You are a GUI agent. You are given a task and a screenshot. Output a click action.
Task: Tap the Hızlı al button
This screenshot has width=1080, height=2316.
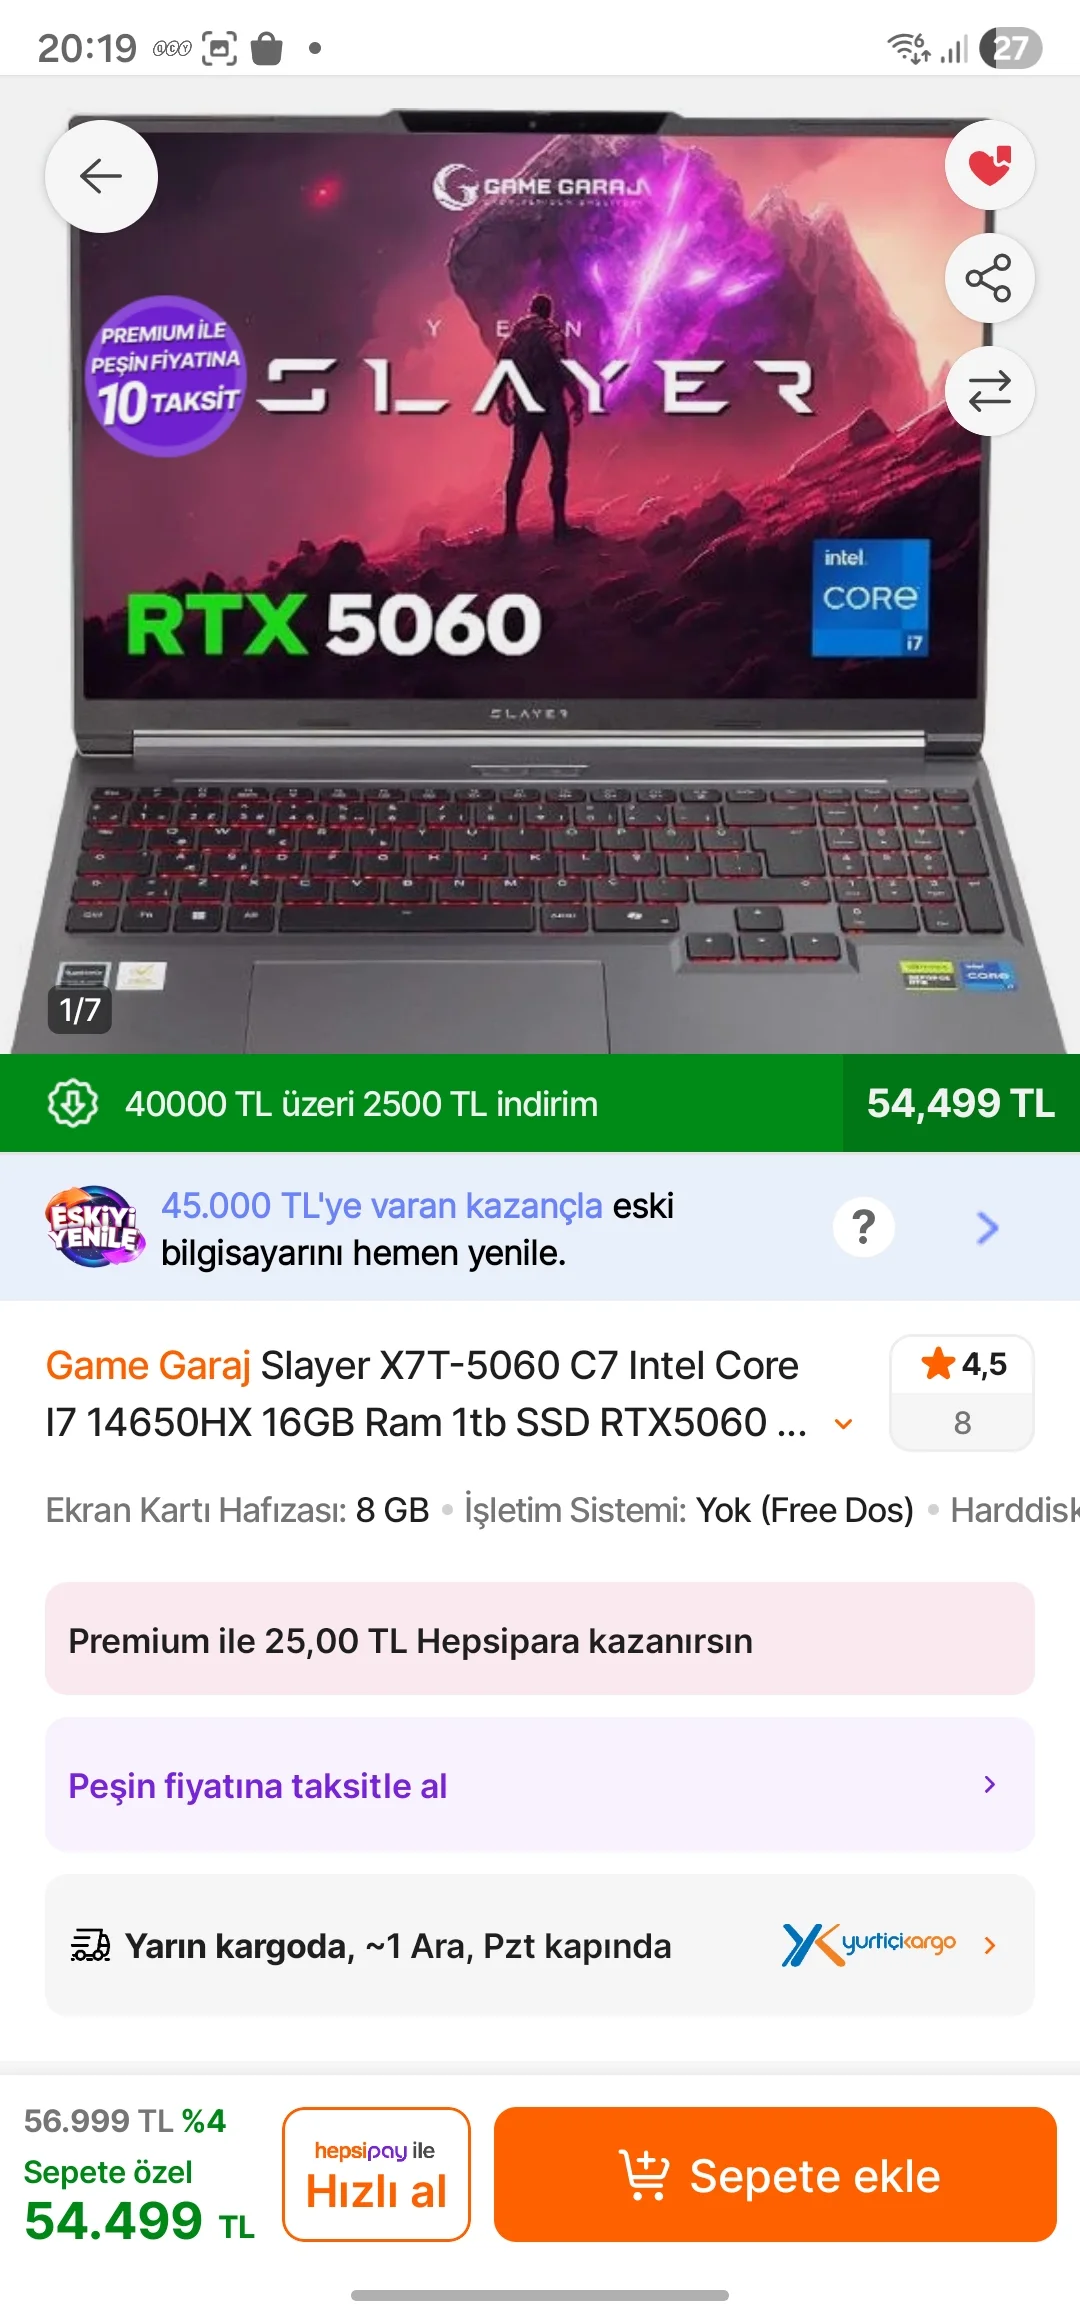tap(376, 2174)
